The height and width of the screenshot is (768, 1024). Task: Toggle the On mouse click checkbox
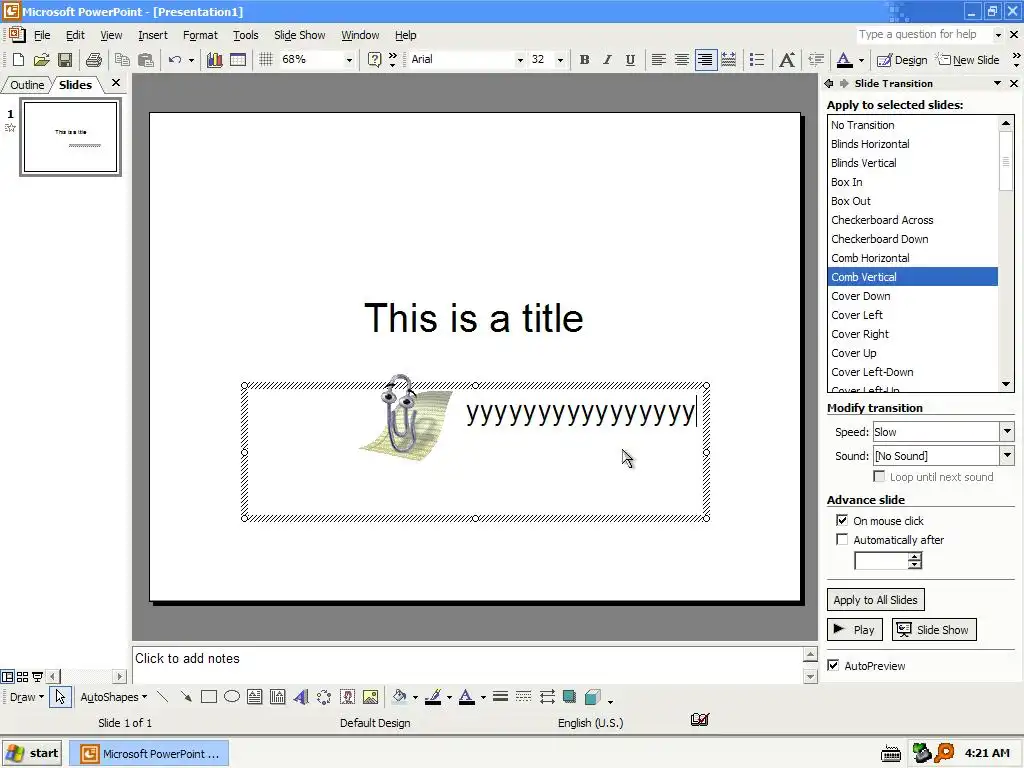point(842,520)
